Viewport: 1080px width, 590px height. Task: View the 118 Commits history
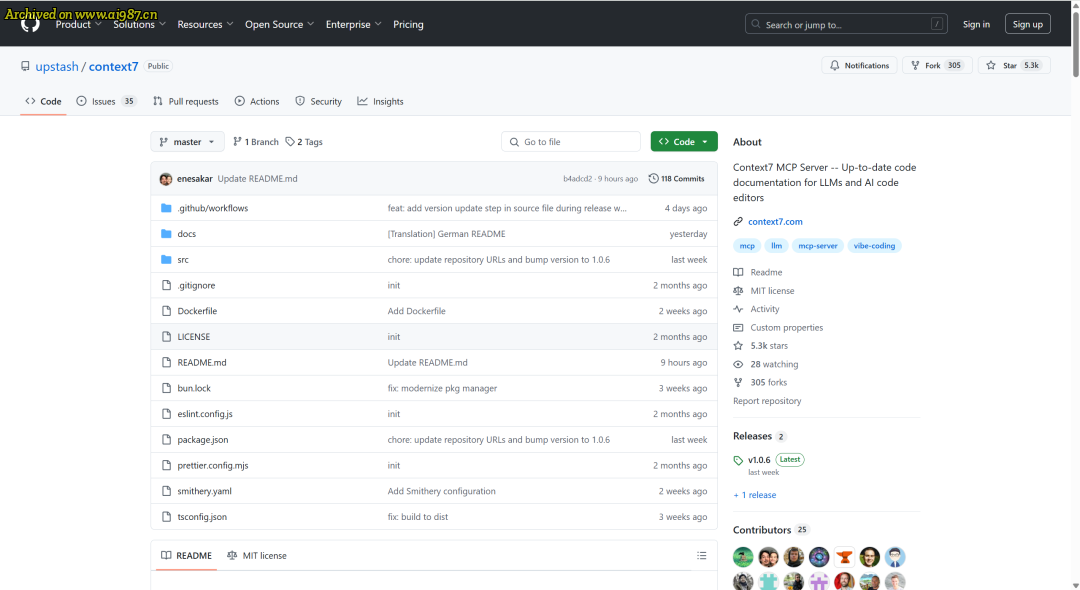tap(676, 179)
